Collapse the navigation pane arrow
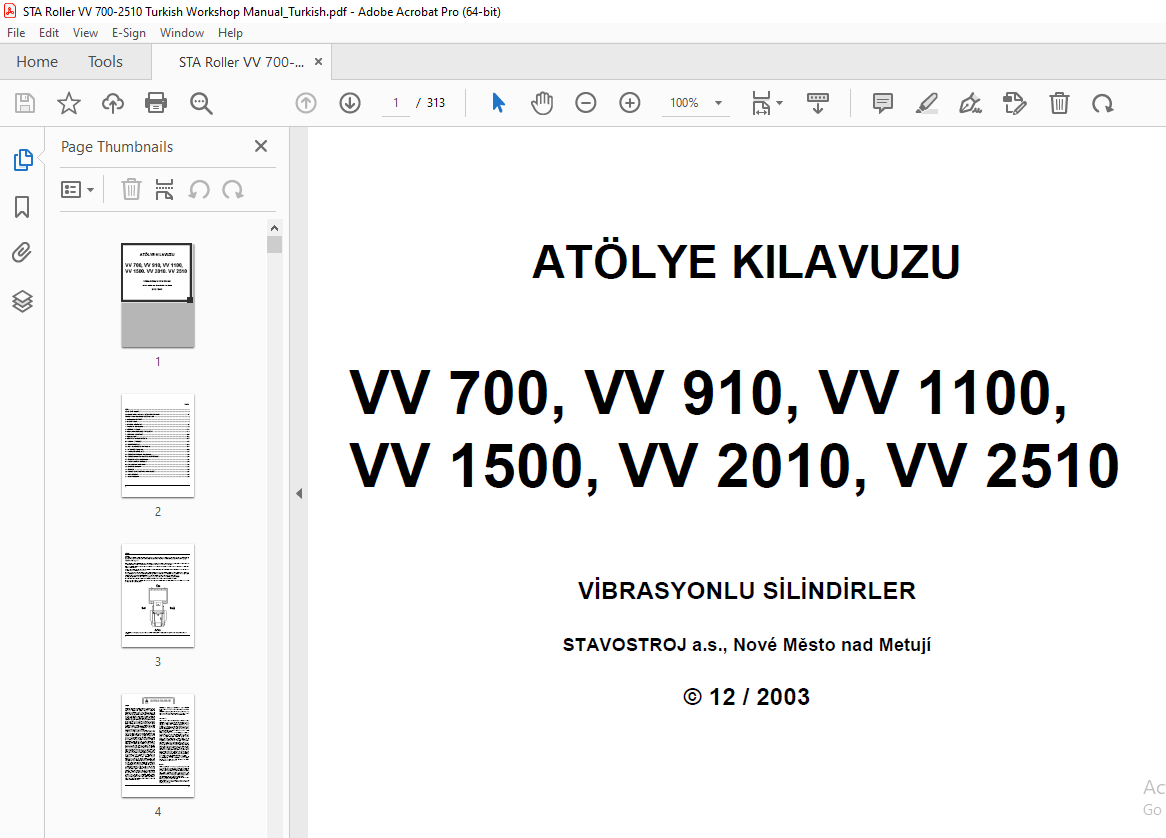This screenshot has width=1166, height=838. [x=299, y=493]
